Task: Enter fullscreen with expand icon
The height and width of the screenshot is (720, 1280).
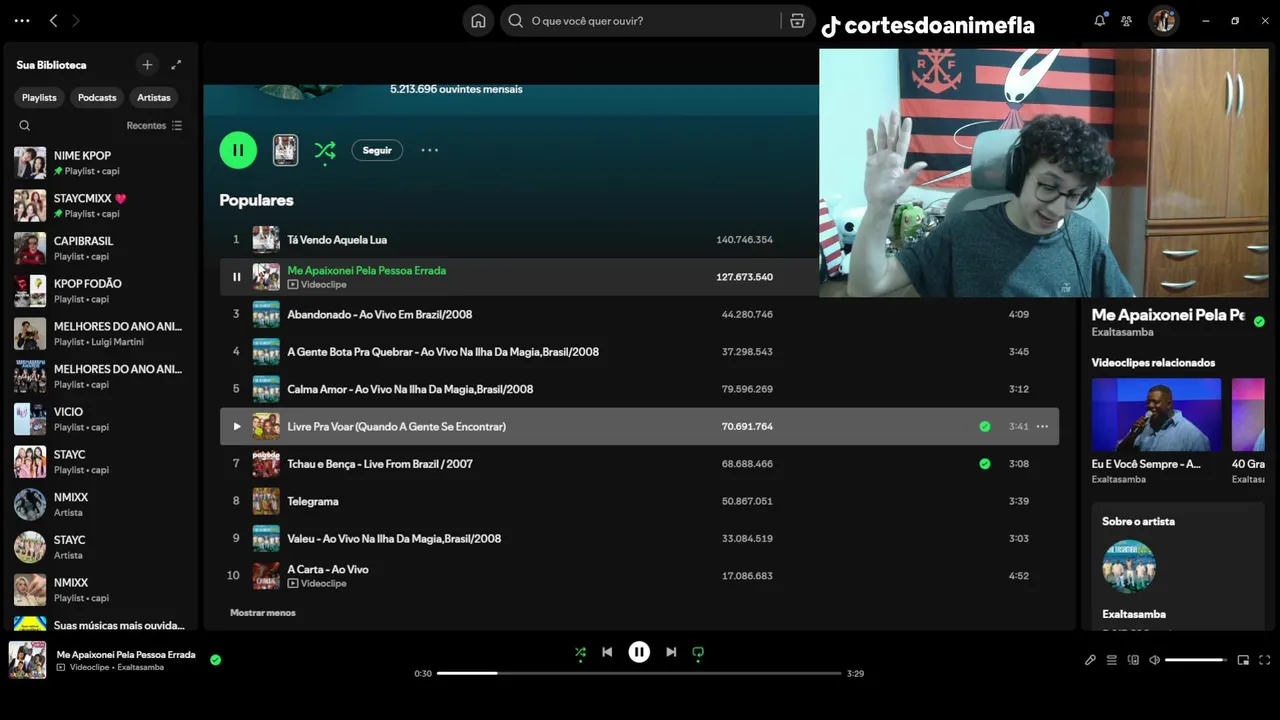Action: pos(1264,660)
